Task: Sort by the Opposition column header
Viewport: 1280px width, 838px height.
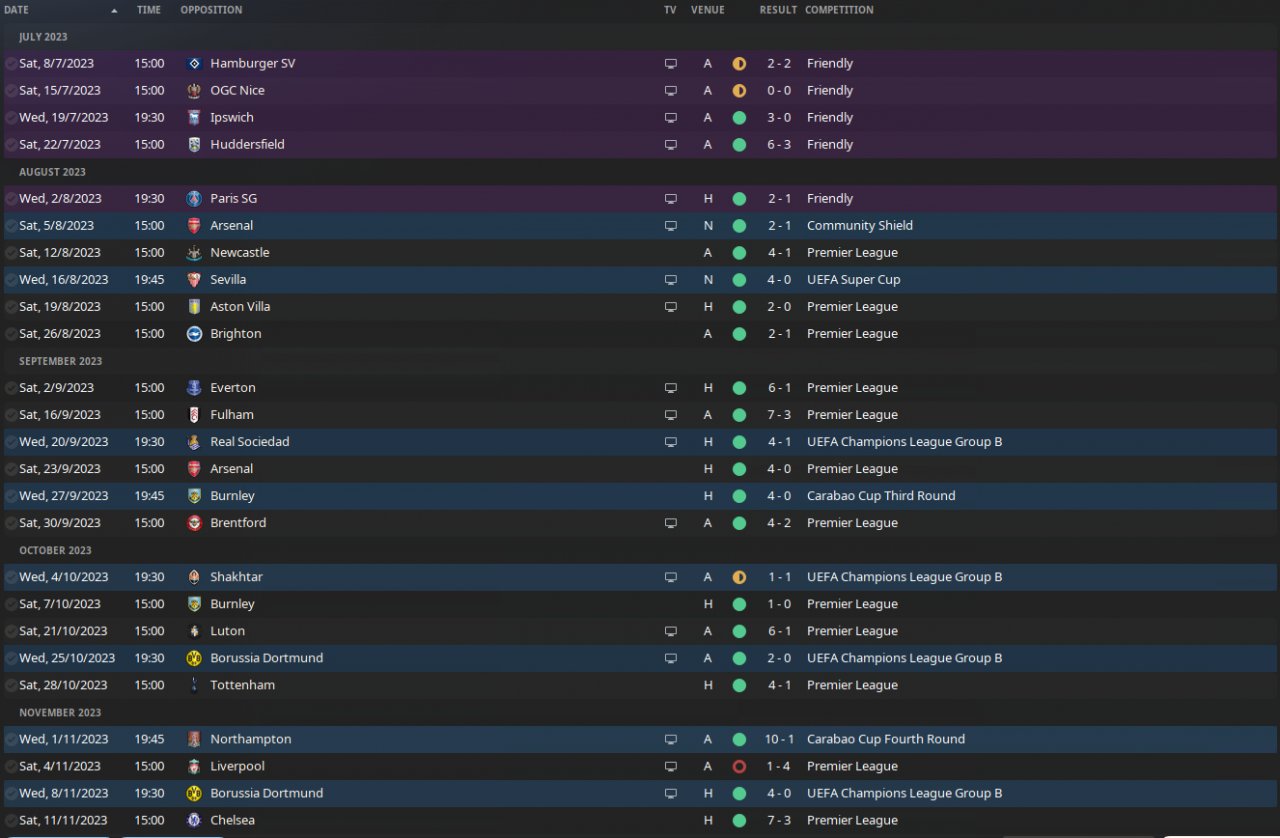Action: click(211, 10)
